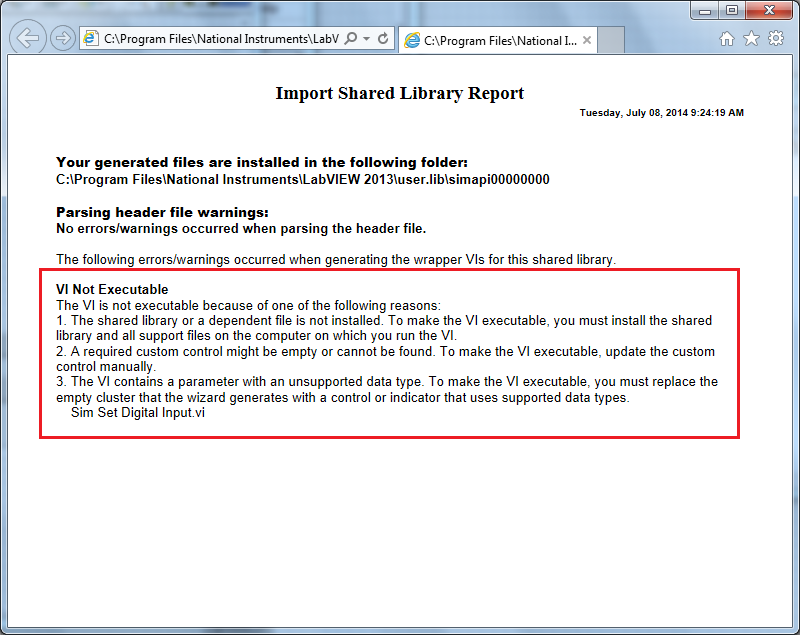This screenshot has height=635, width=800.
Task: Select the C:\Program Files\National I... tab
Action: [x=497, y=40]
